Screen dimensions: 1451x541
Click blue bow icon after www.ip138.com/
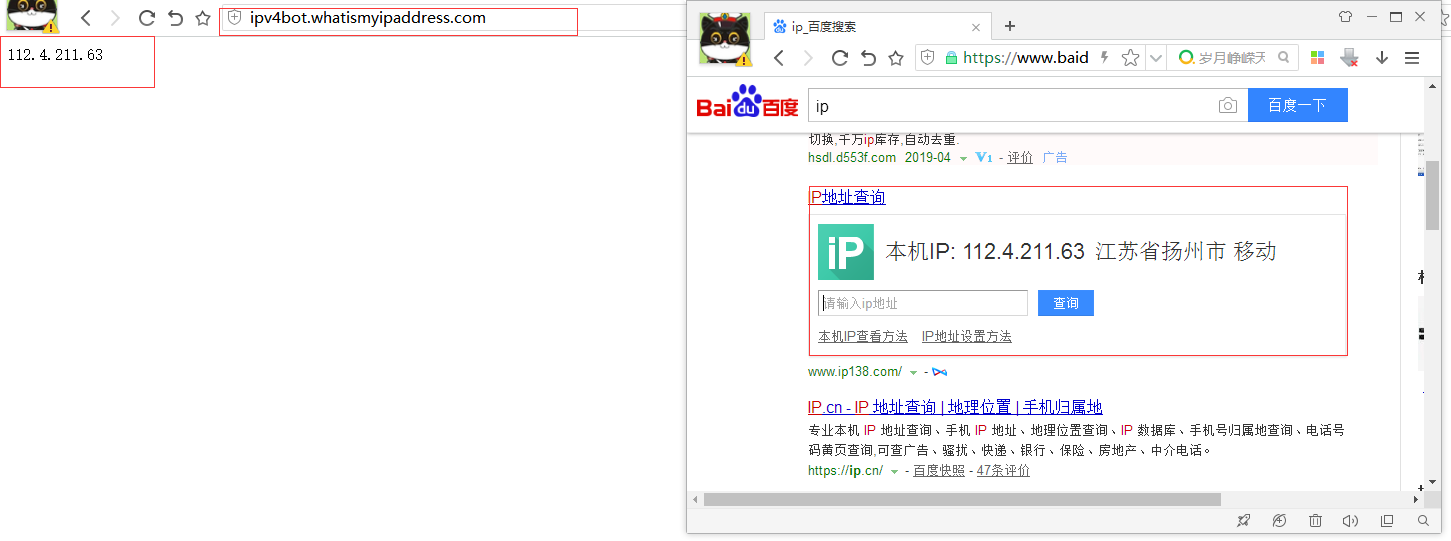[939, 372]
